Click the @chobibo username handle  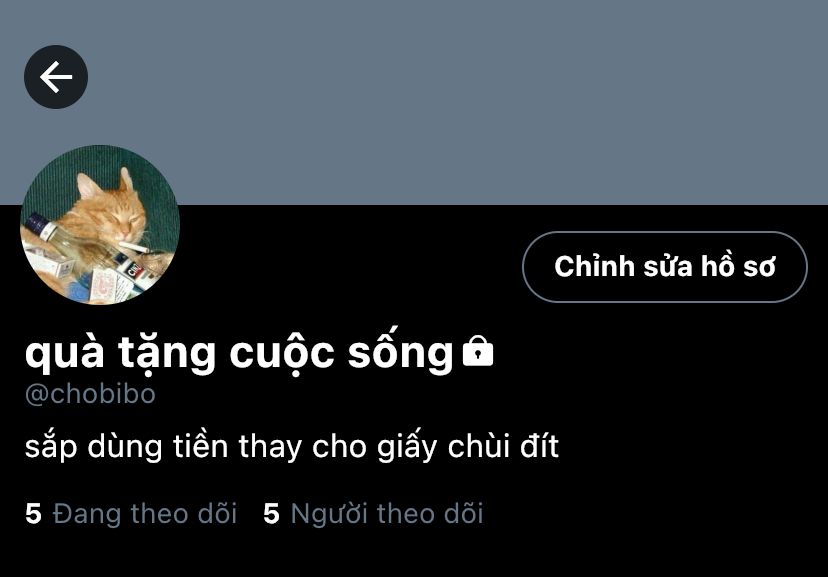[90, 394]
